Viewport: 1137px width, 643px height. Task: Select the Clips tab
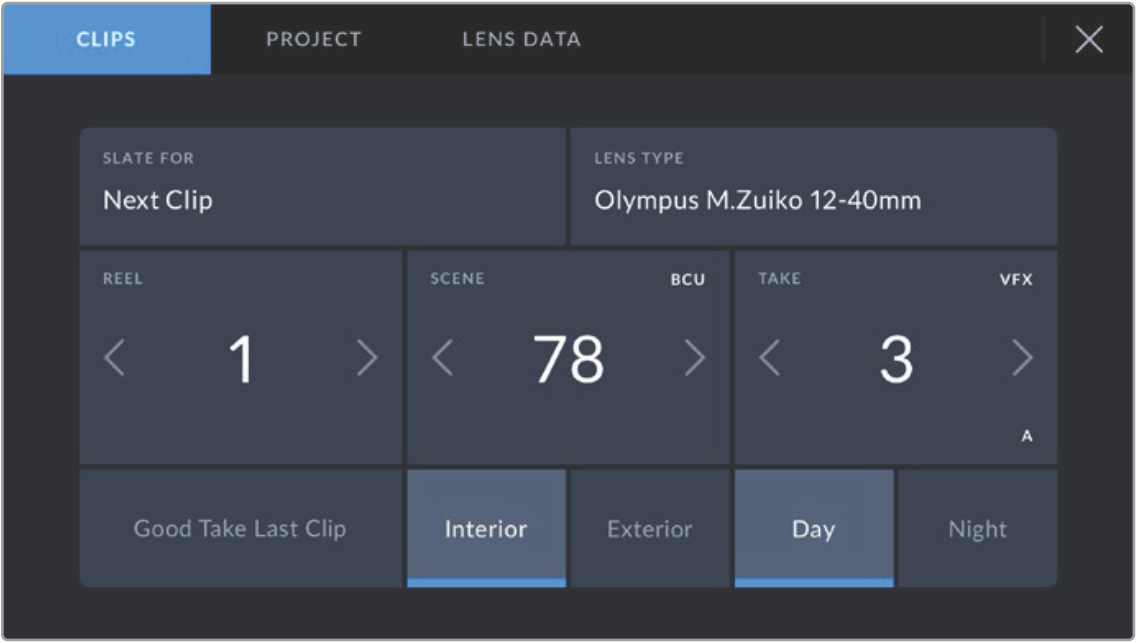[x=106, y=40]
